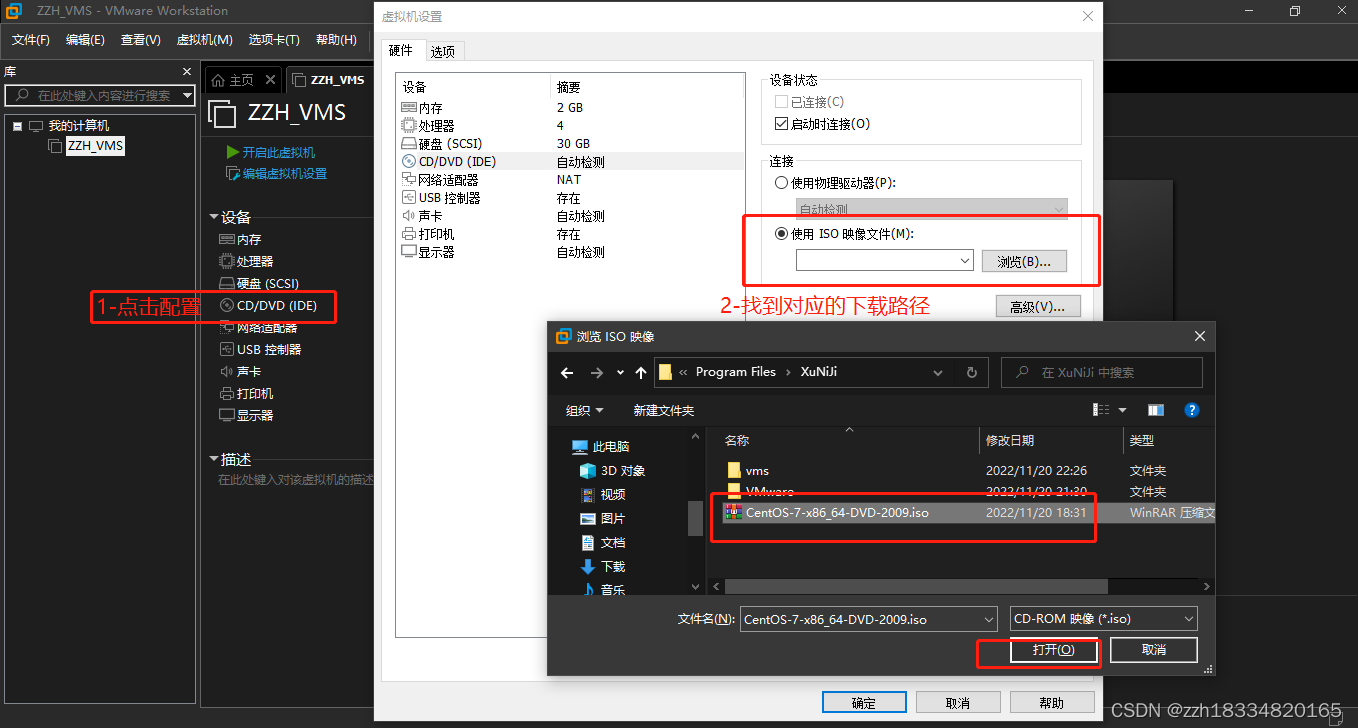Select 内存 row in settings hardware list
1358x728 pixels.
click(x=570, y=107)
